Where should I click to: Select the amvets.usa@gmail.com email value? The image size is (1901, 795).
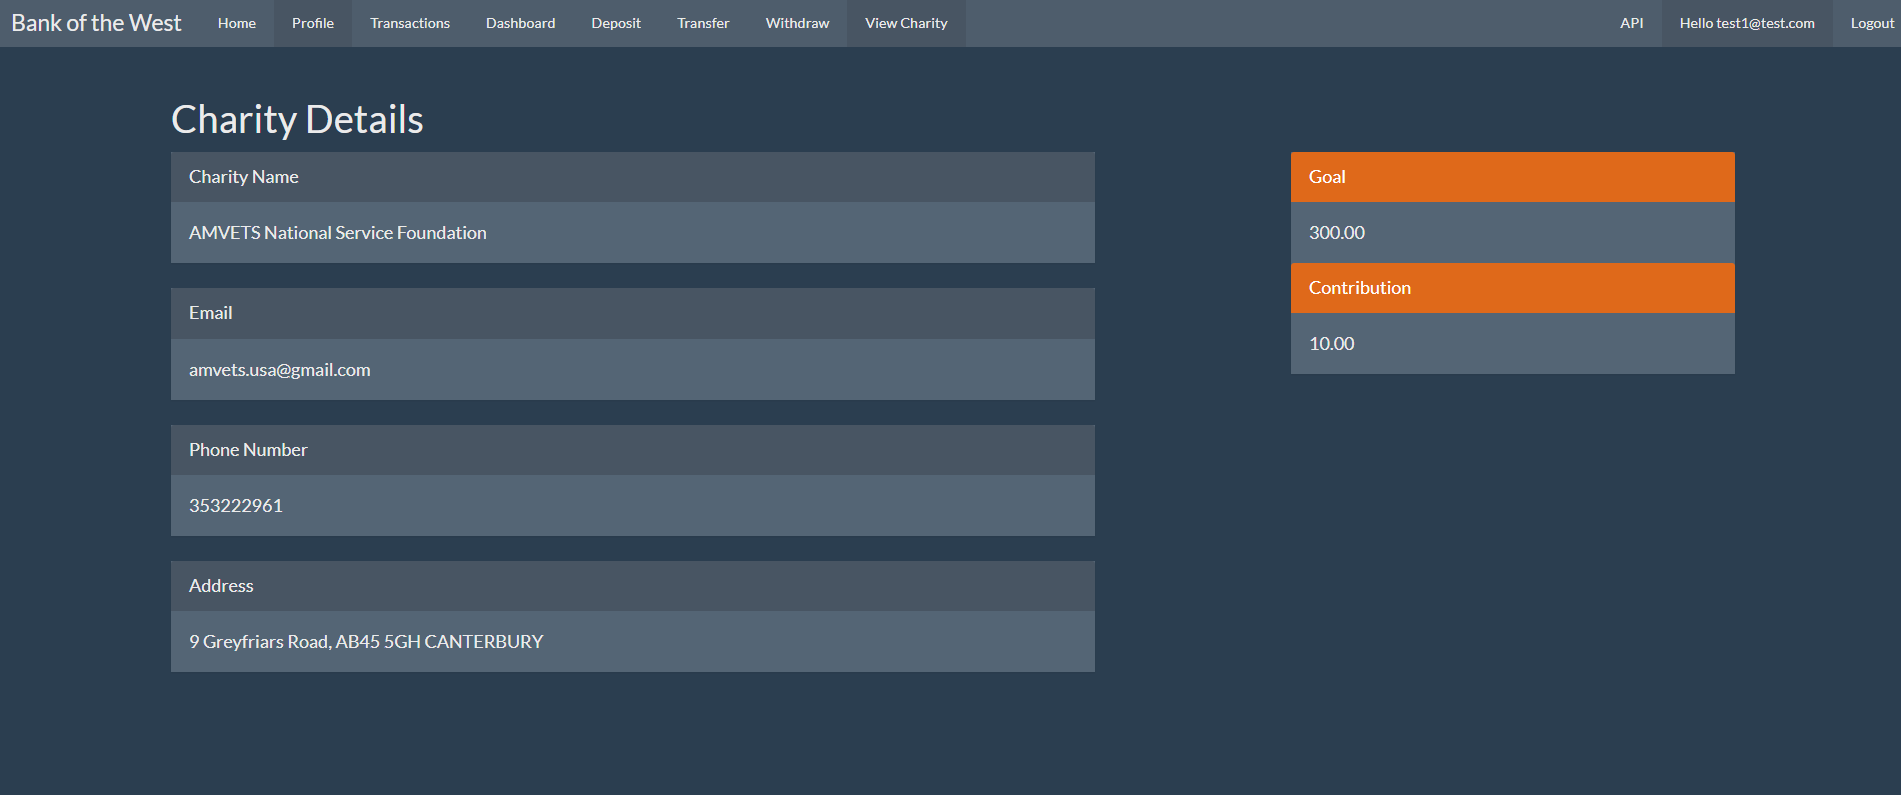coord(280,370)
